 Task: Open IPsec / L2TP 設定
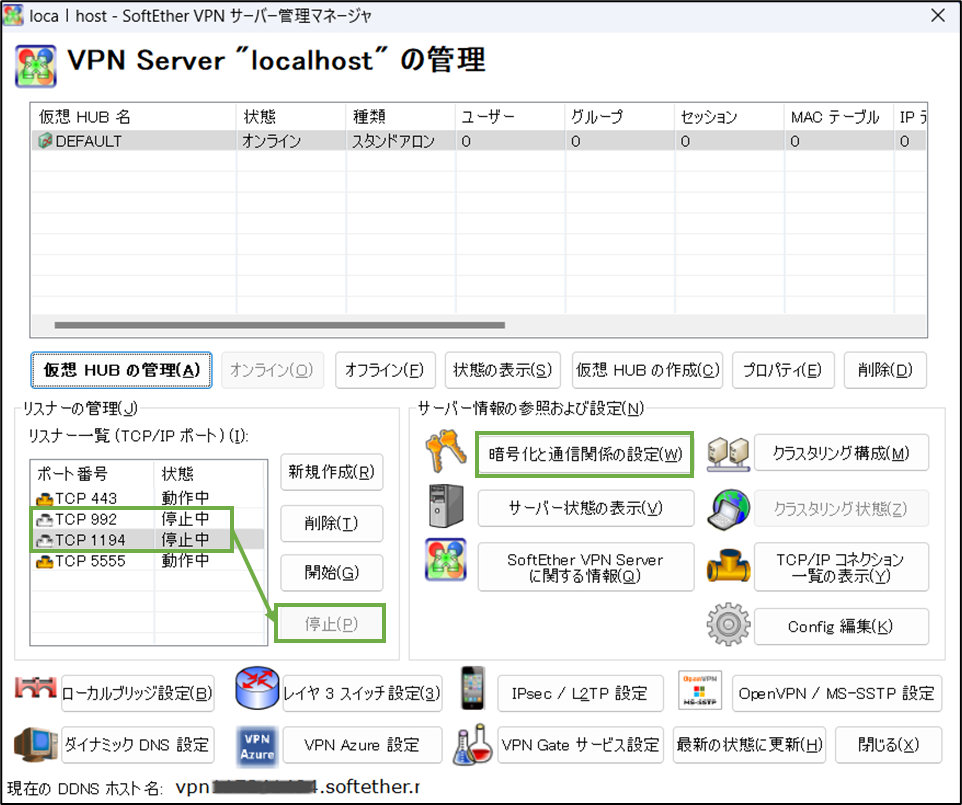pos(580,693)
